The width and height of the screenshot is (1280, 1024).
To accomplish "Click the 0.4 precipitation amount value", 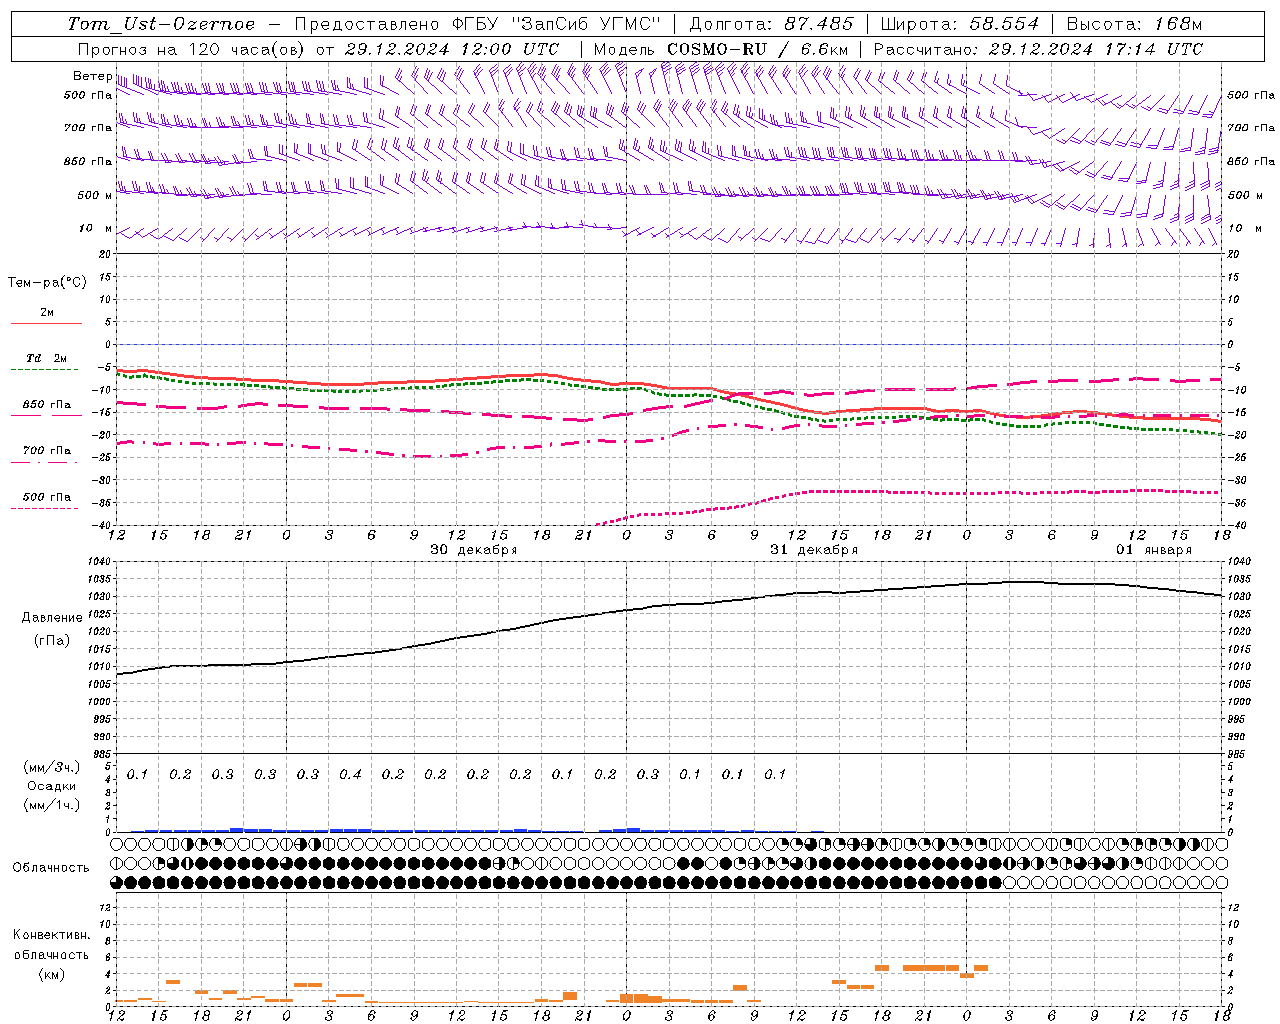I will [x=350, y=774].
